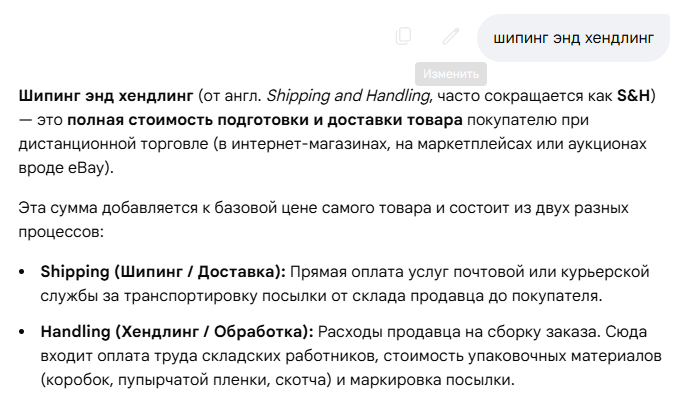Click the "Изменить" tooltip label
692x419 pixels.
[451, 74]
